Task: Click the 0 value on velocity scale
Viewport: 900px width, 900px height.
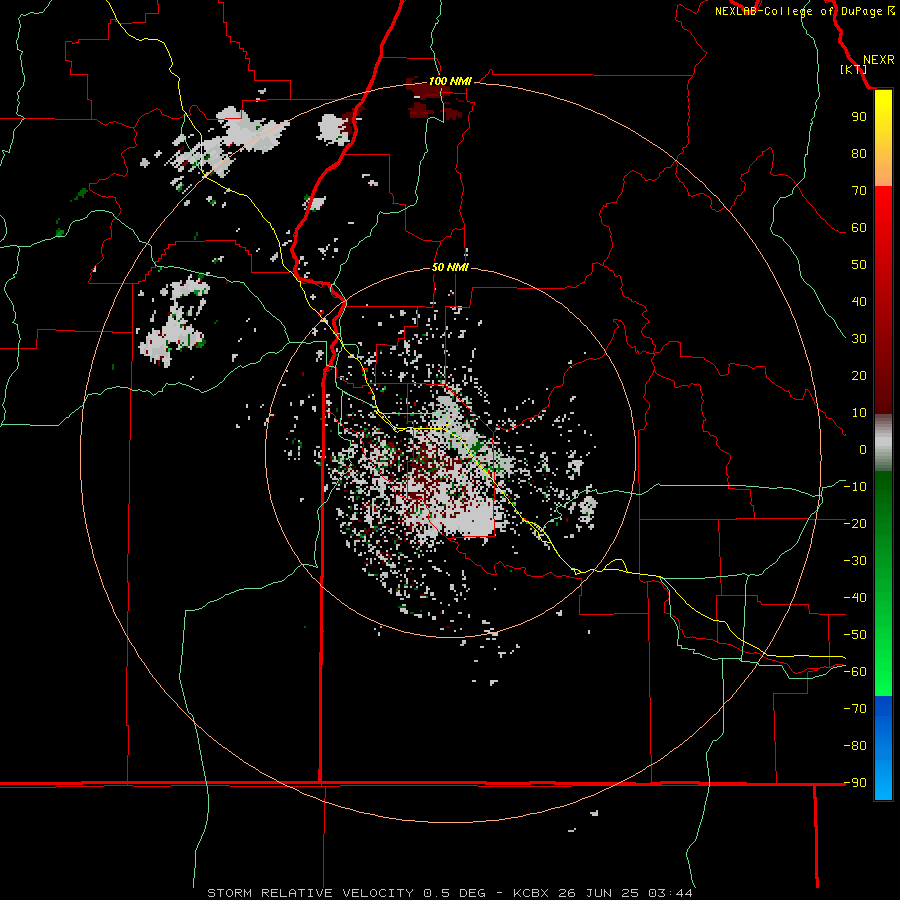Action: point(863,449)
